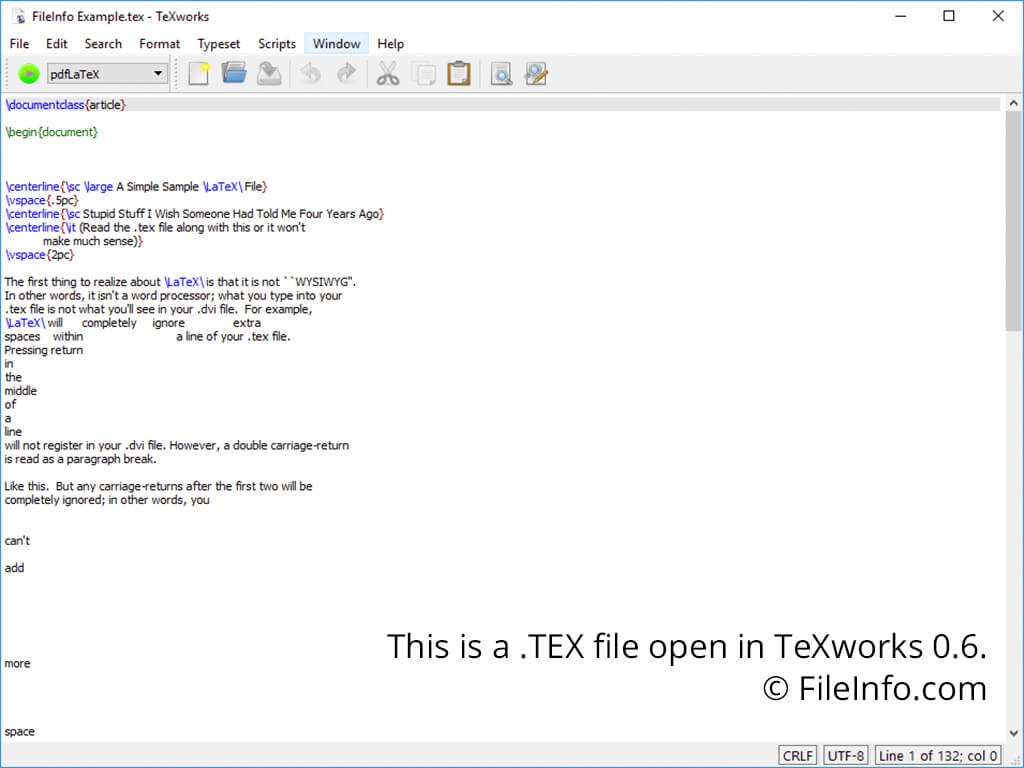Click the line and column position indicator

938,755
